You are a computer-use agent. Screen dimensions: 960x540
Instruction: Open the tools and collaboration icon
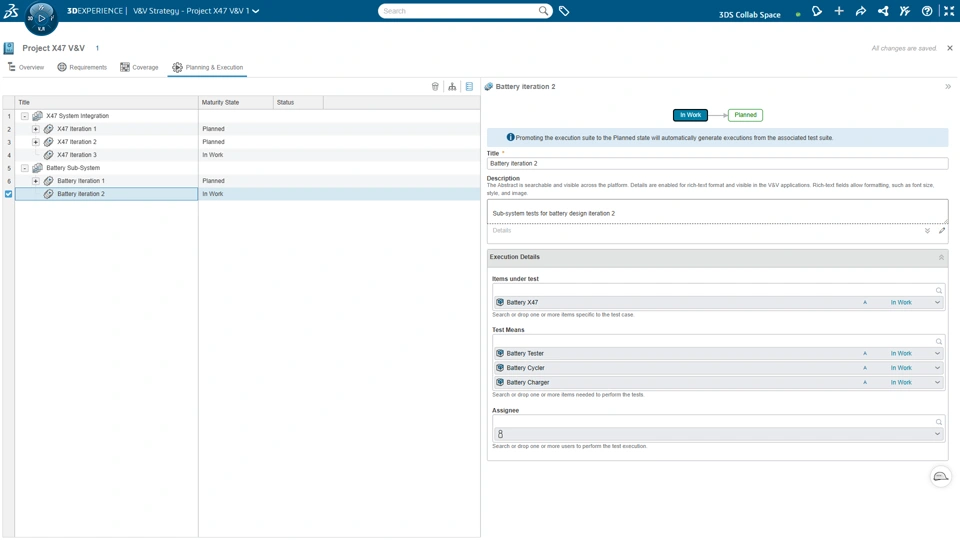coord(905,11)
